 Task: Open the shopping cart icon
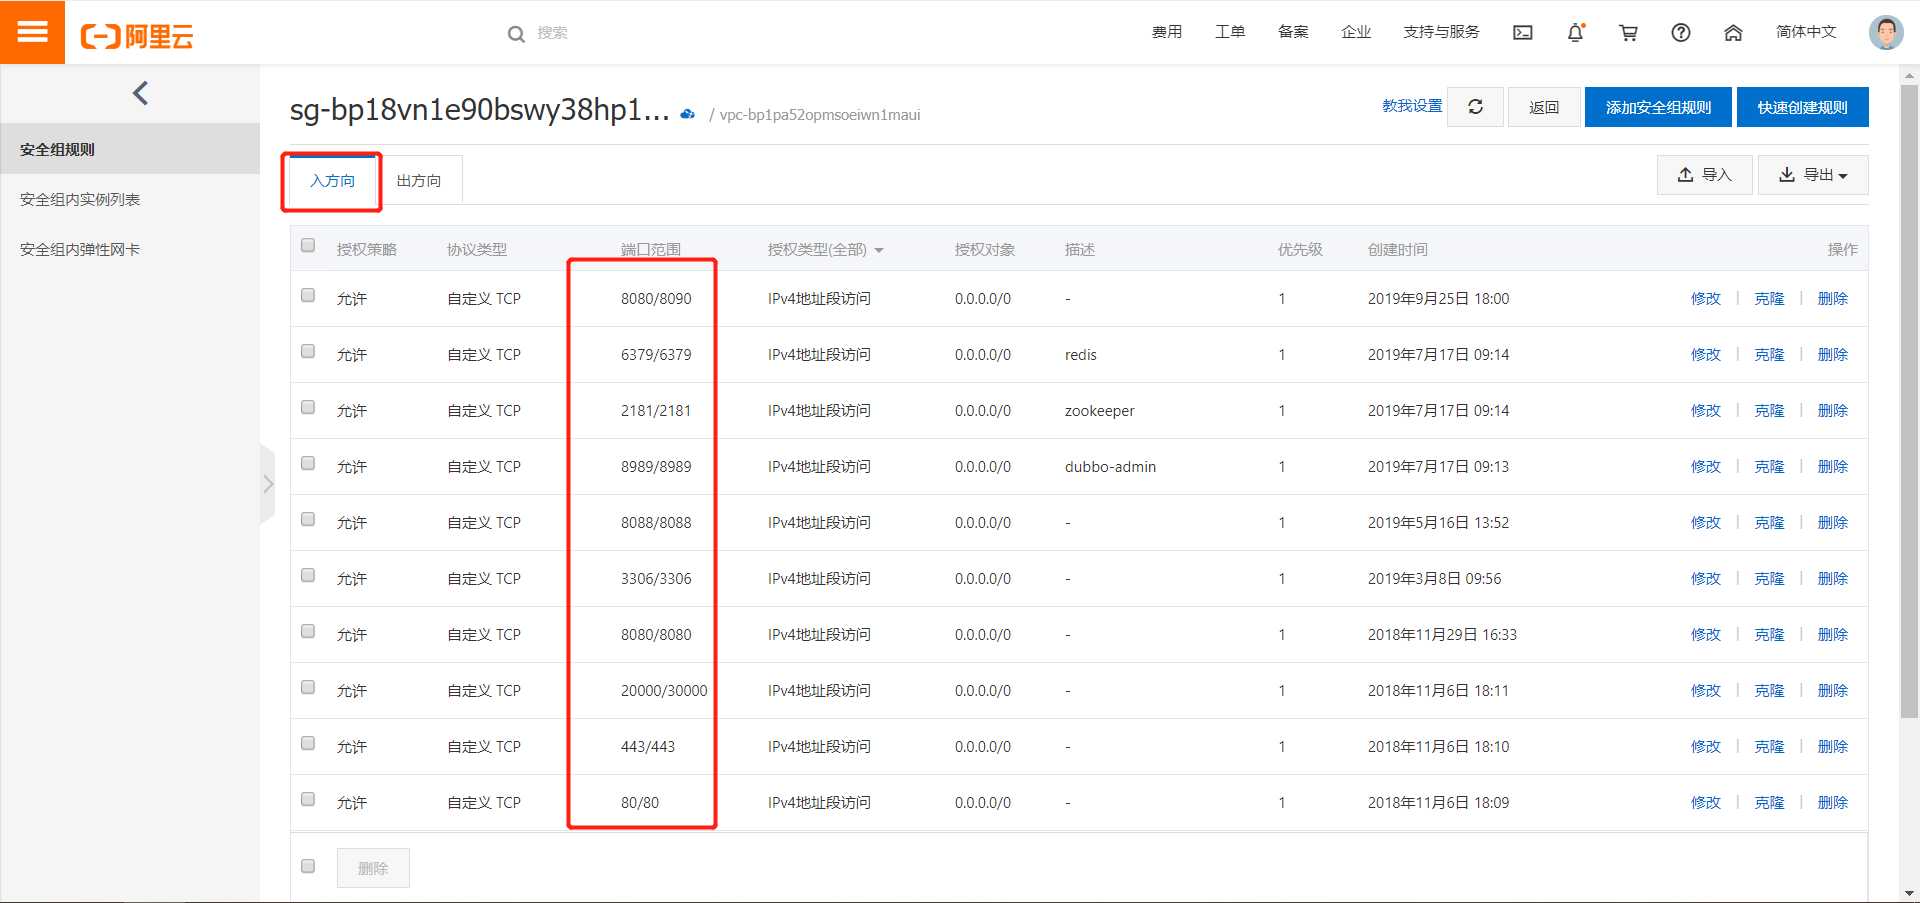point(1628,33)
